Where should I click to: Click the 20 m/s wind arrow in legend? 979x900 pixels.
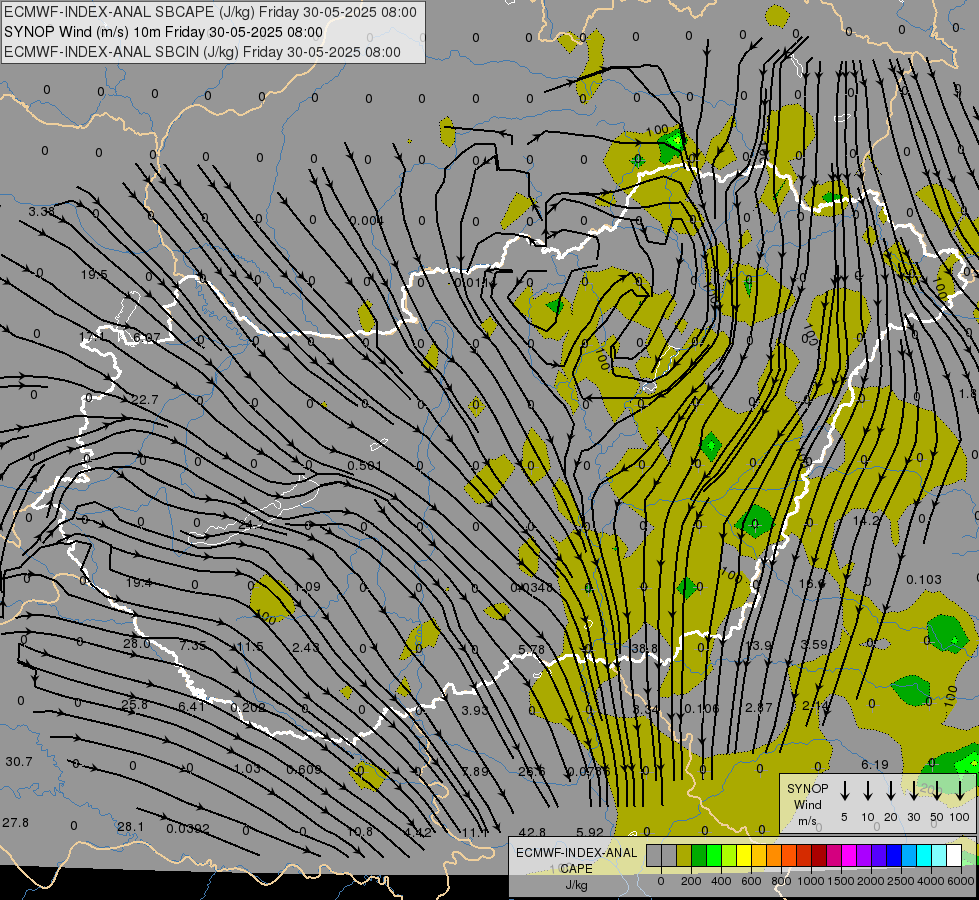point(891,791)
